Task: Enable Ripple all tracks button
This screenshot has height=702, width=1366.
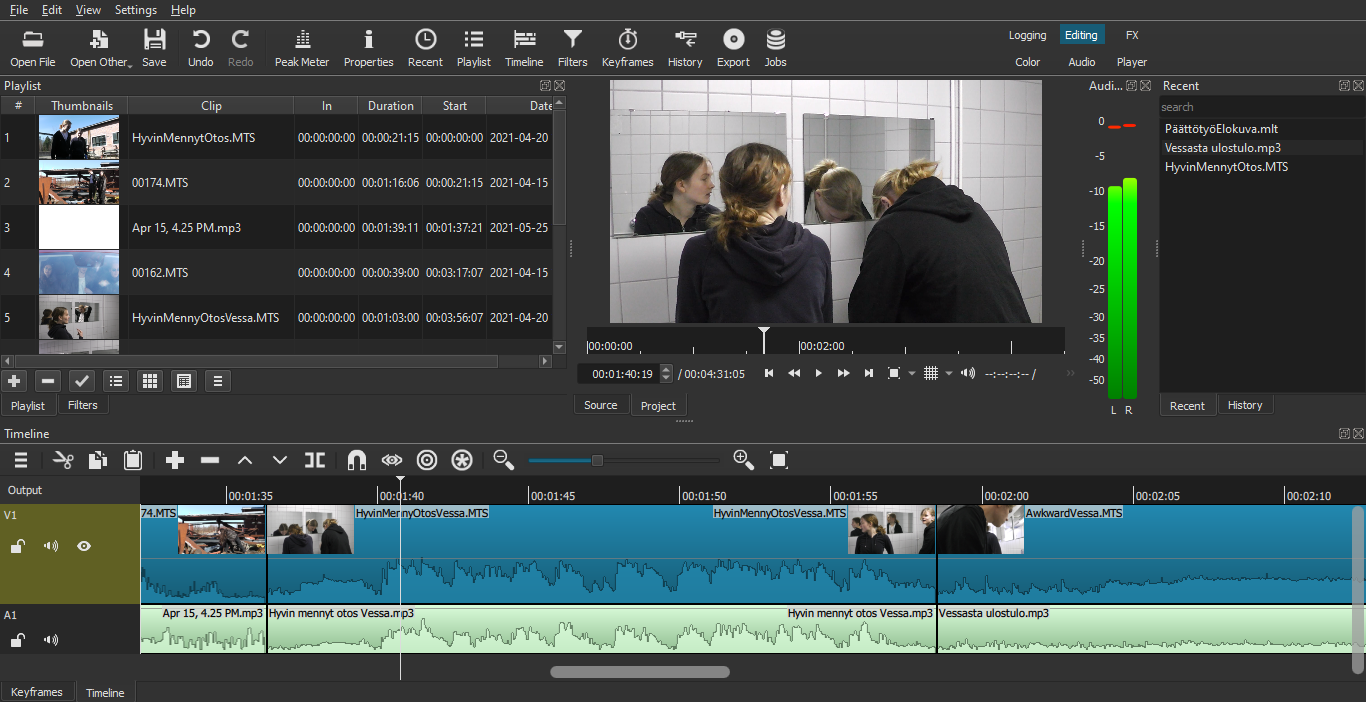Action: click(x=461, y=460)
